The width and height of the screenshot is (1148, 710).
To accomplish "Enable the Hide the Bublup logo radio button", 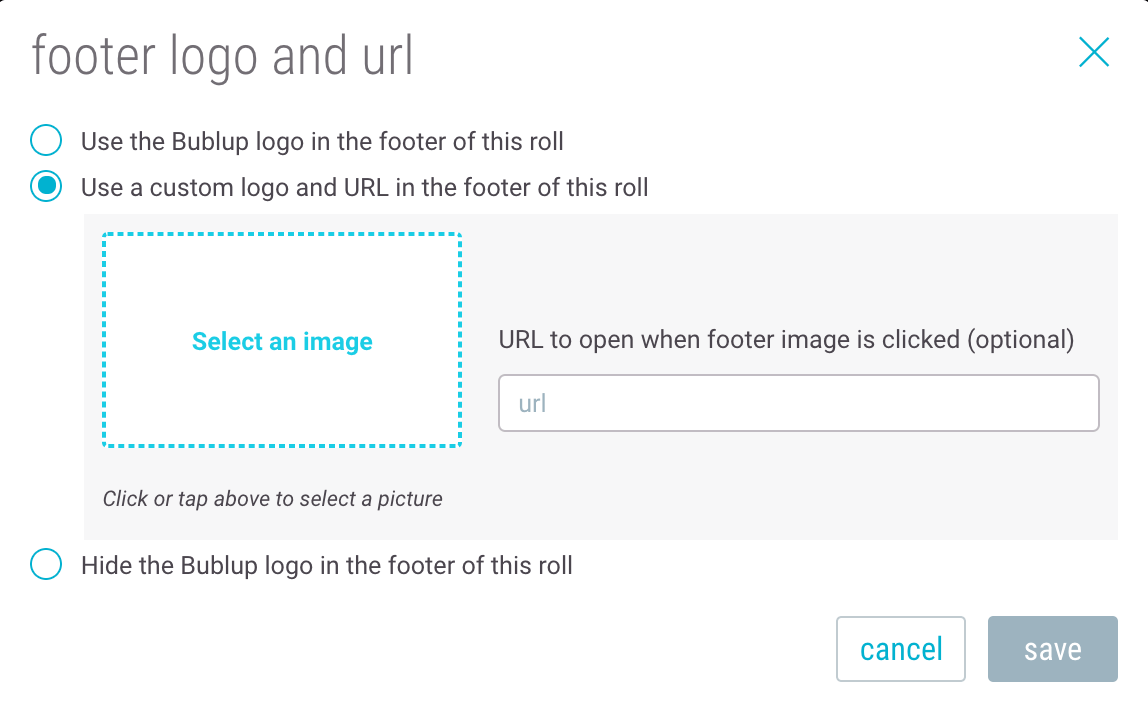I will pos(46,564).
